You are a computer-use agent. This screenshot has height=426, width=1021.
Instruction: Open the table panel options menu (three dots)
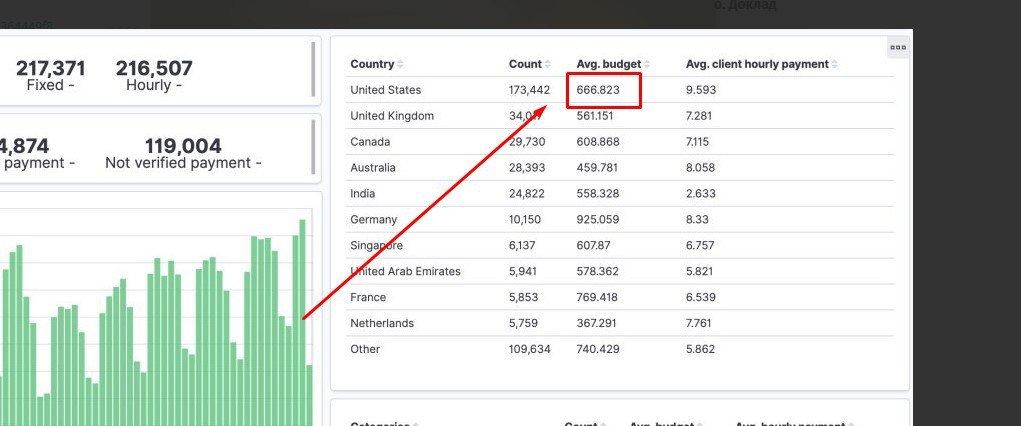pos(898,48)
